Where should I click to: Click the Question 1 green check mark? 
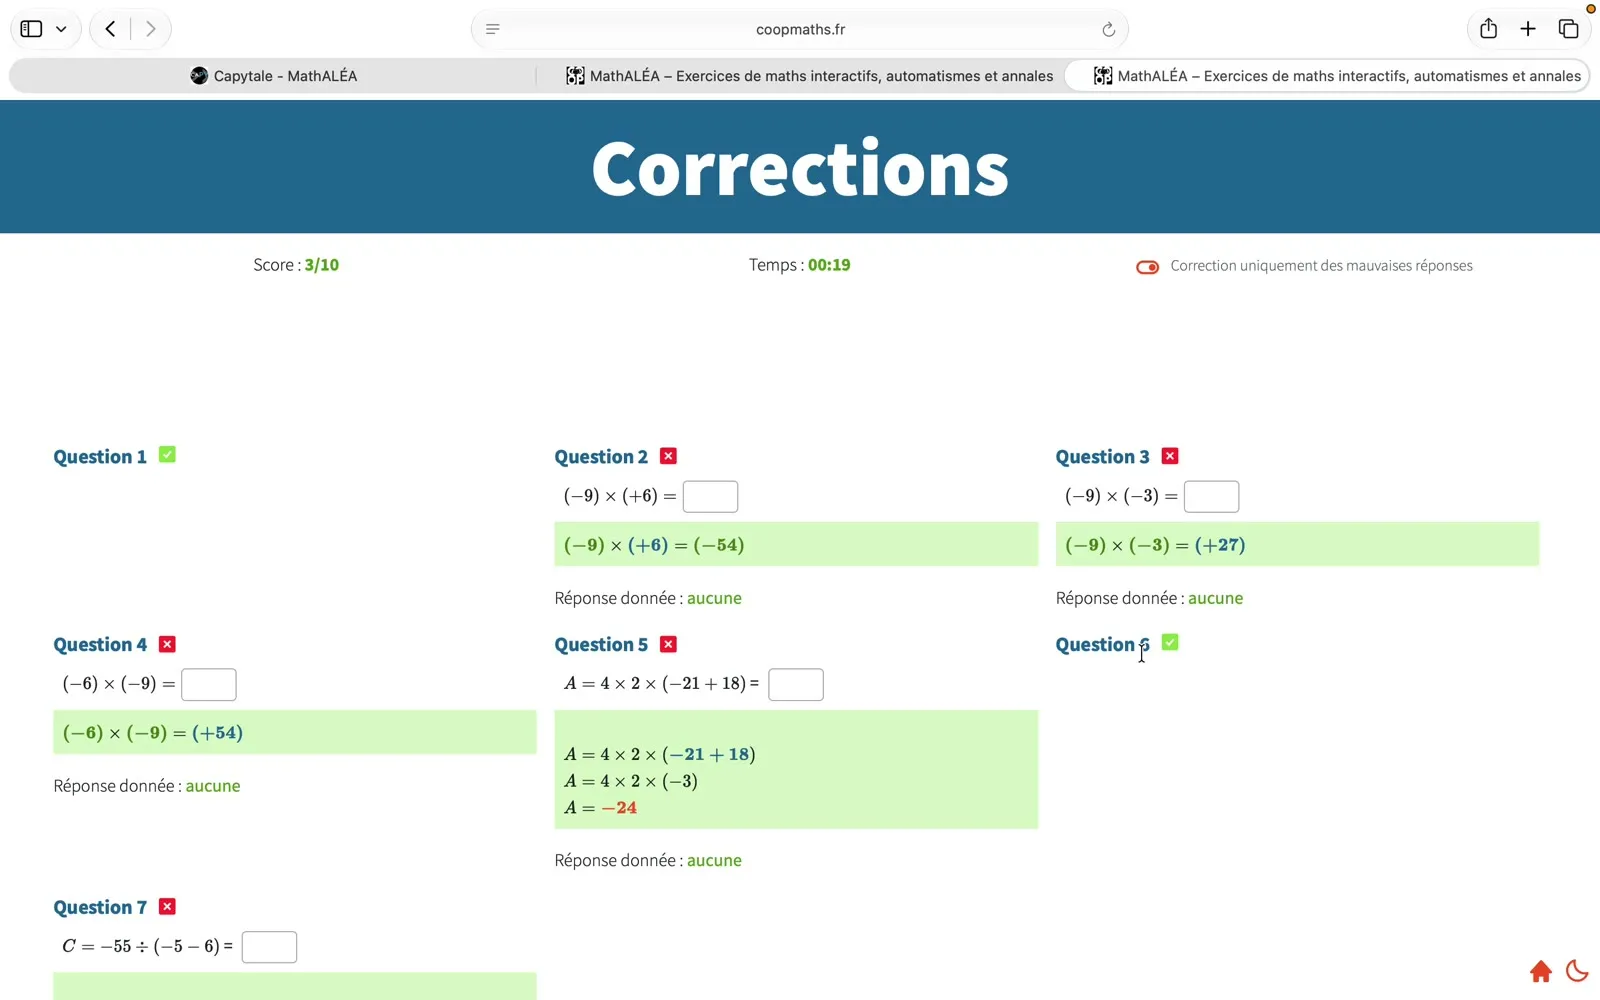167,455
